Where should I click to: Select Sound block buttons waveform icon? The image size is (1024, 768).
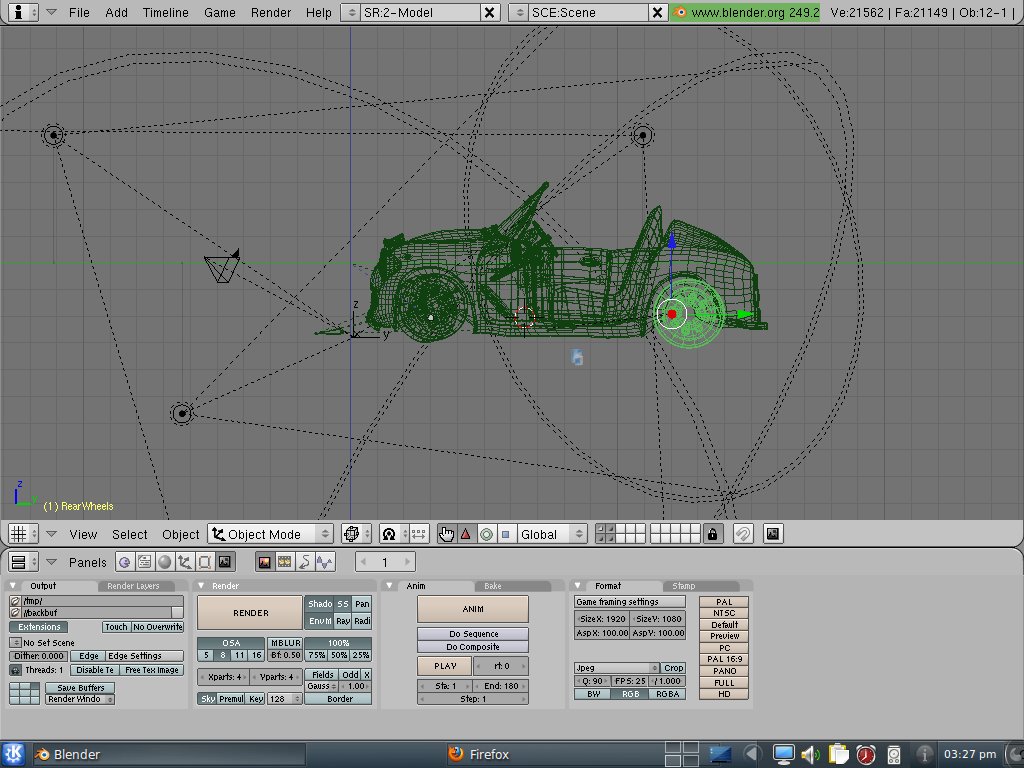click(x=325, y=562)
